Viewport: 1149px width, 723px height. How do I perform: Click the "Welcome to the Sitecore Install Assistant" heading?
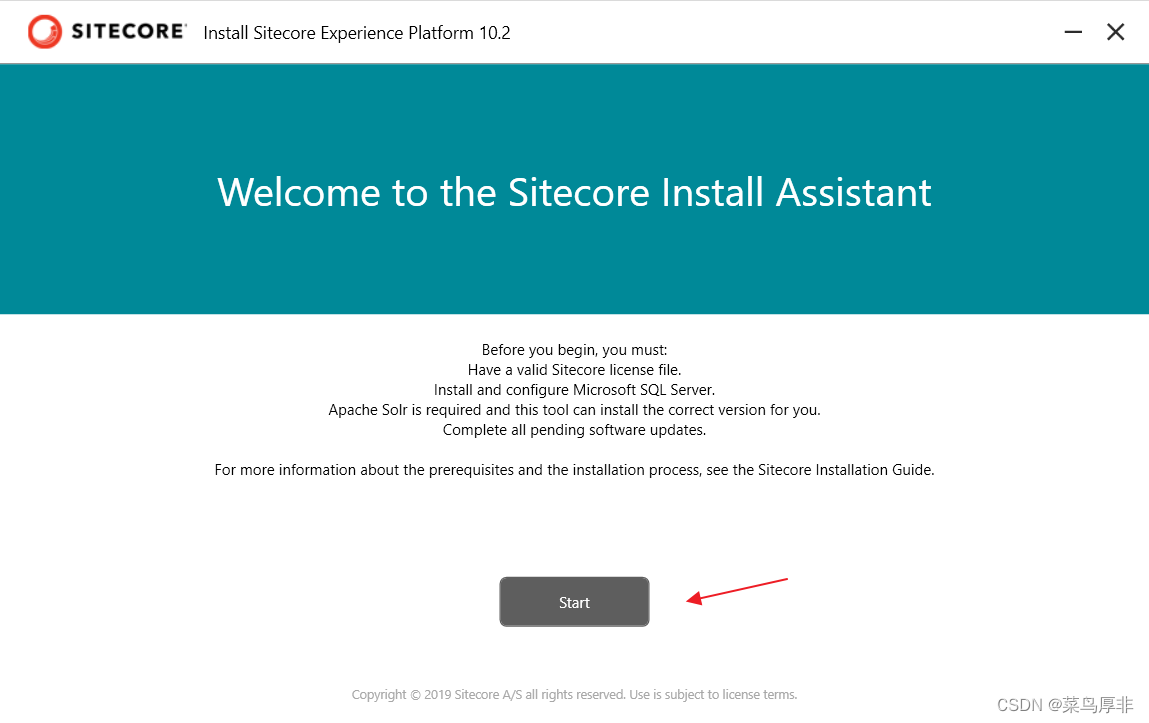[x=574, y=193]
